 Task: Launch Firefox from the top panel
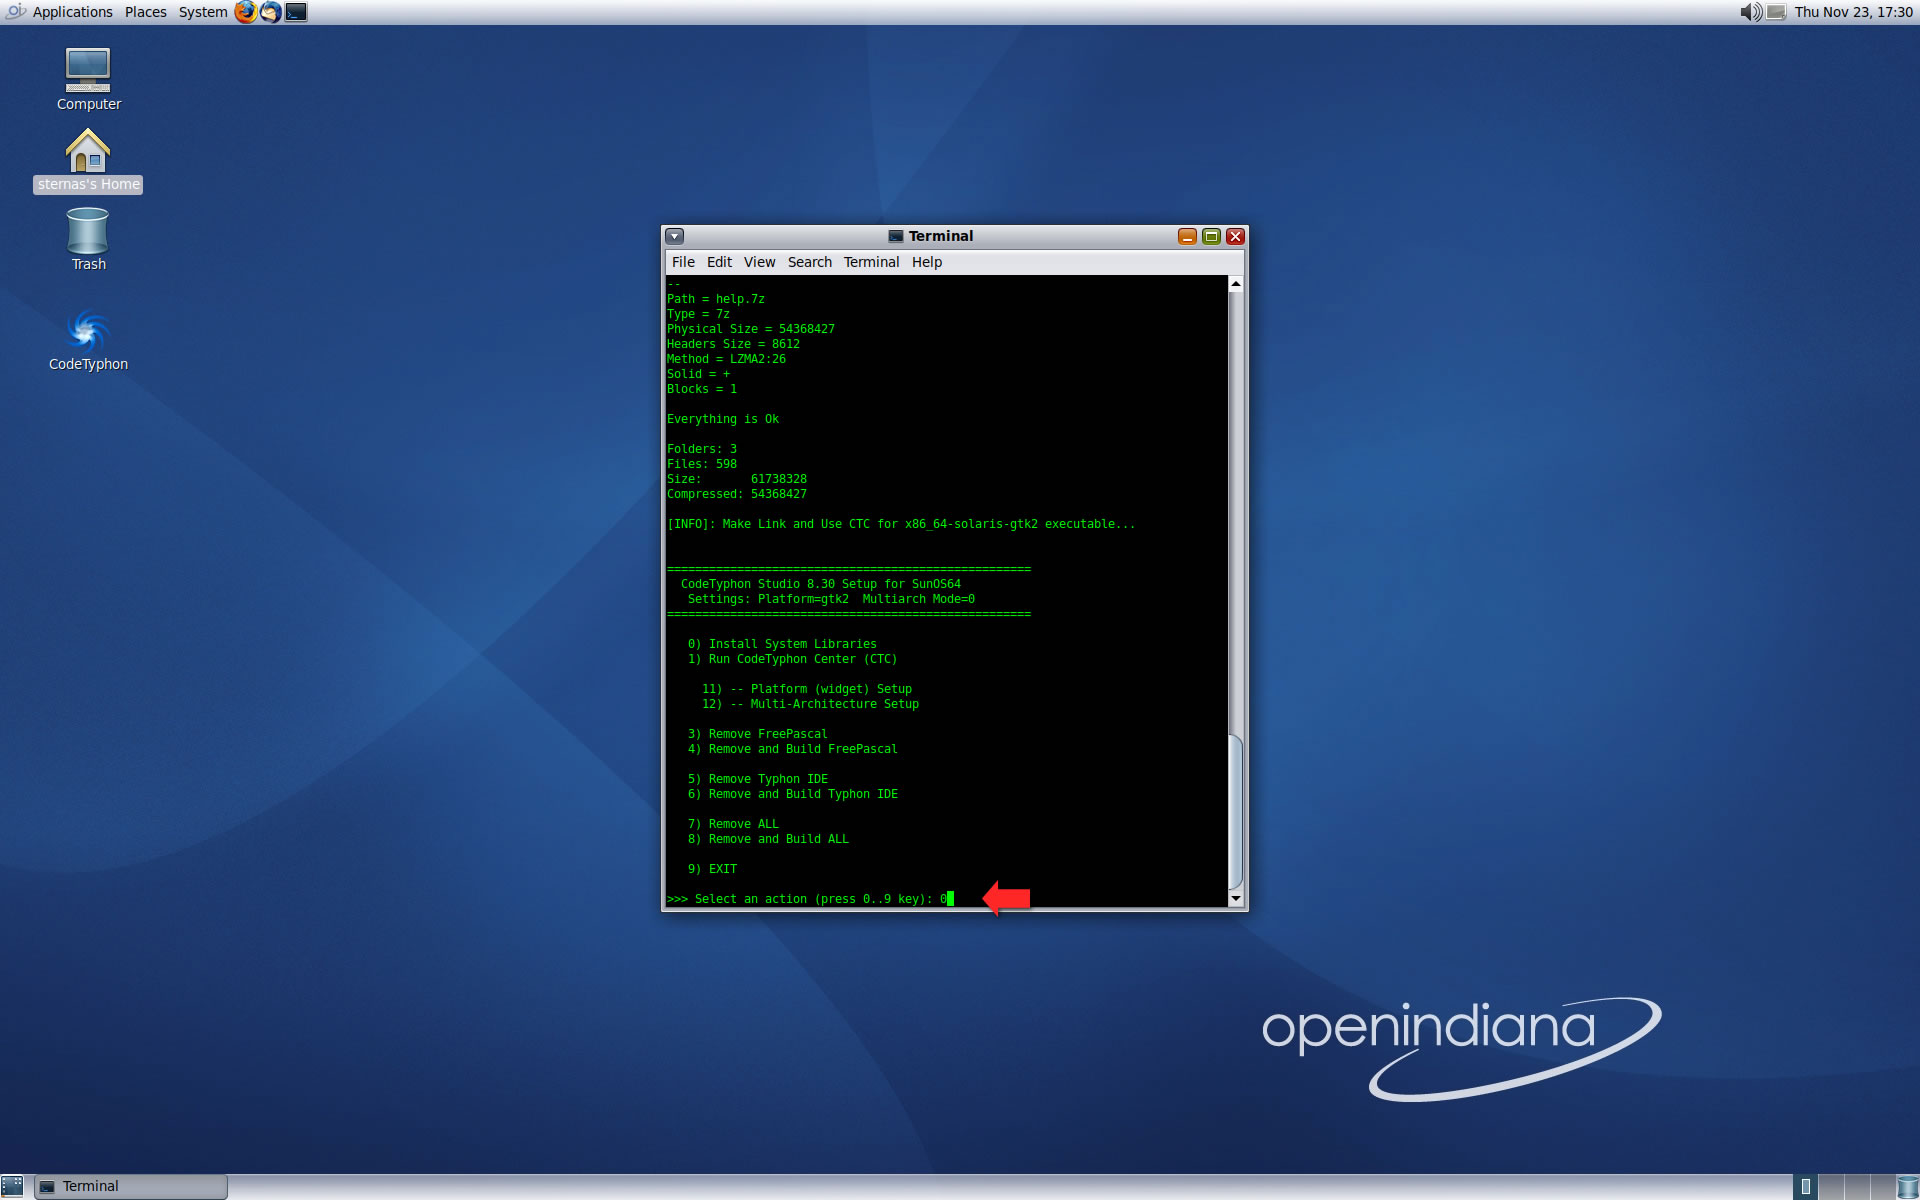pos(245,12)
